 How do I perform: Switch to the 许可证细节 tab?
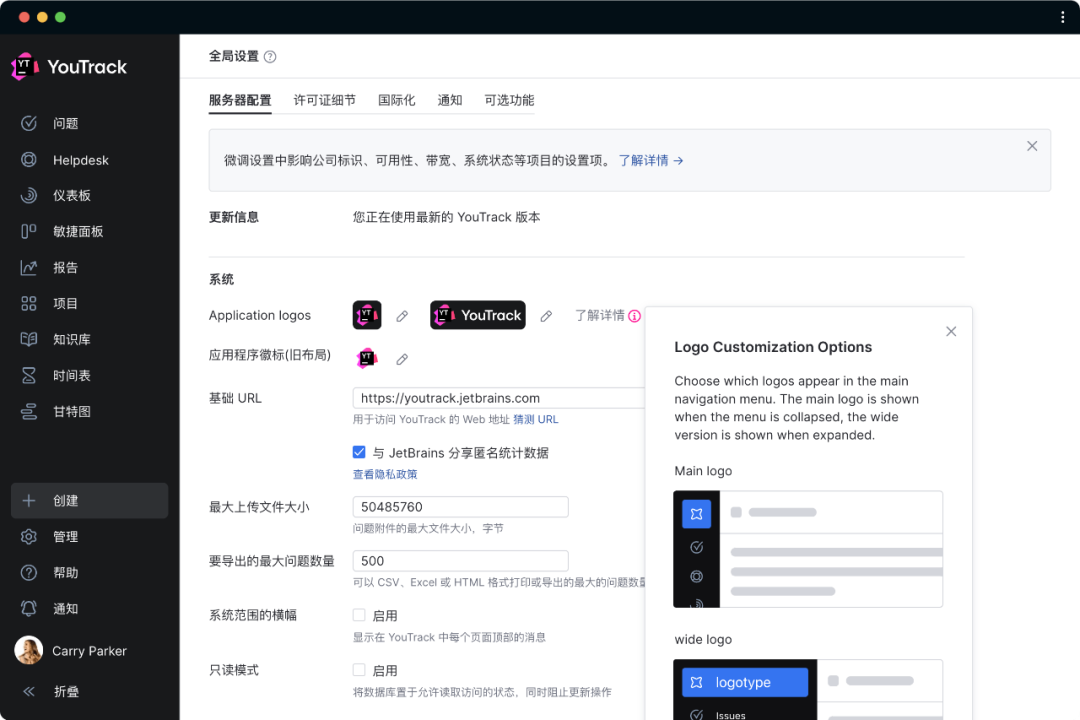click(324, 101)
